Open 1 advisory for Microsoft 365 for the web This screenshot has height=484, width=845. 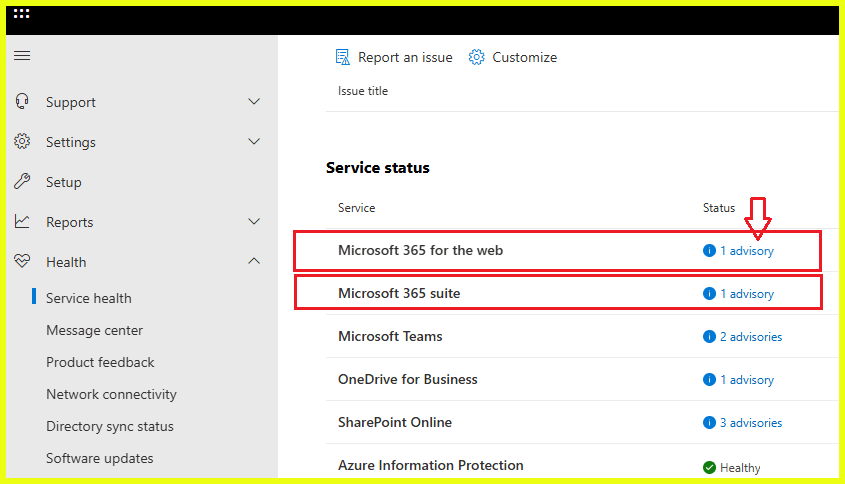click(747, 251)
